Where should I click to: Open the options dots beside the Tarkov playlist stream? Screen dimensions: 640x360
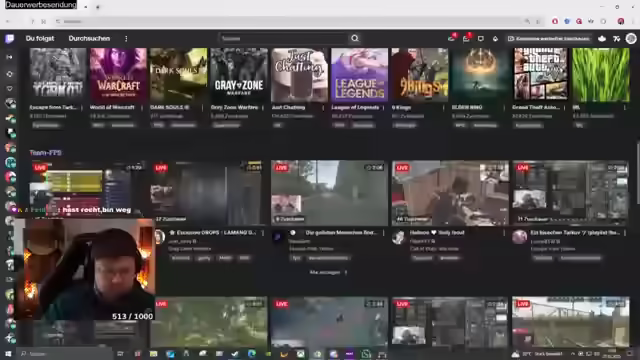click(x=625, y=233)
